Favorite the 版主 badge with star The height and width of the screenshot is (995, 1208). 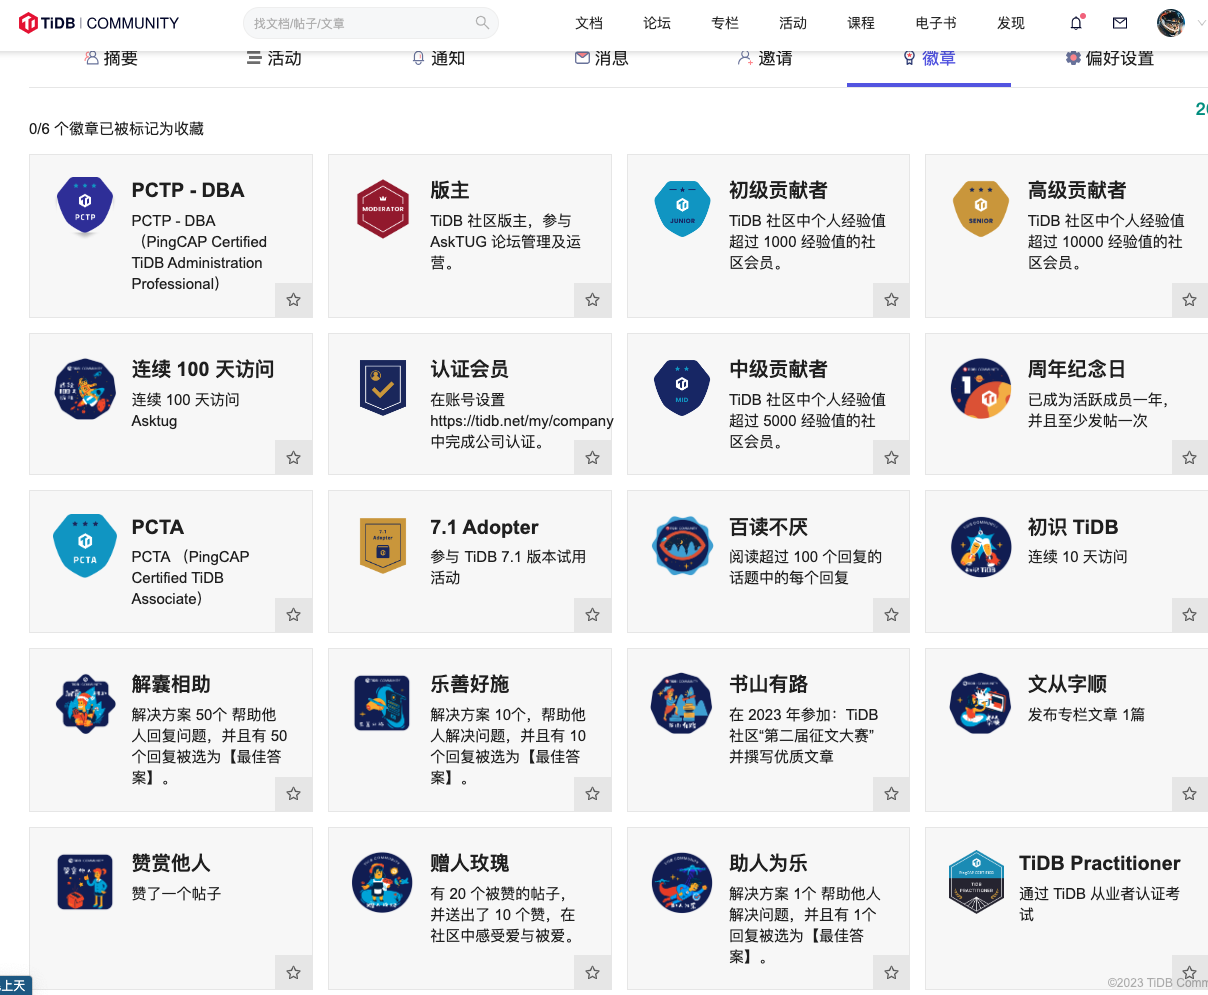[x=593, y=299]
